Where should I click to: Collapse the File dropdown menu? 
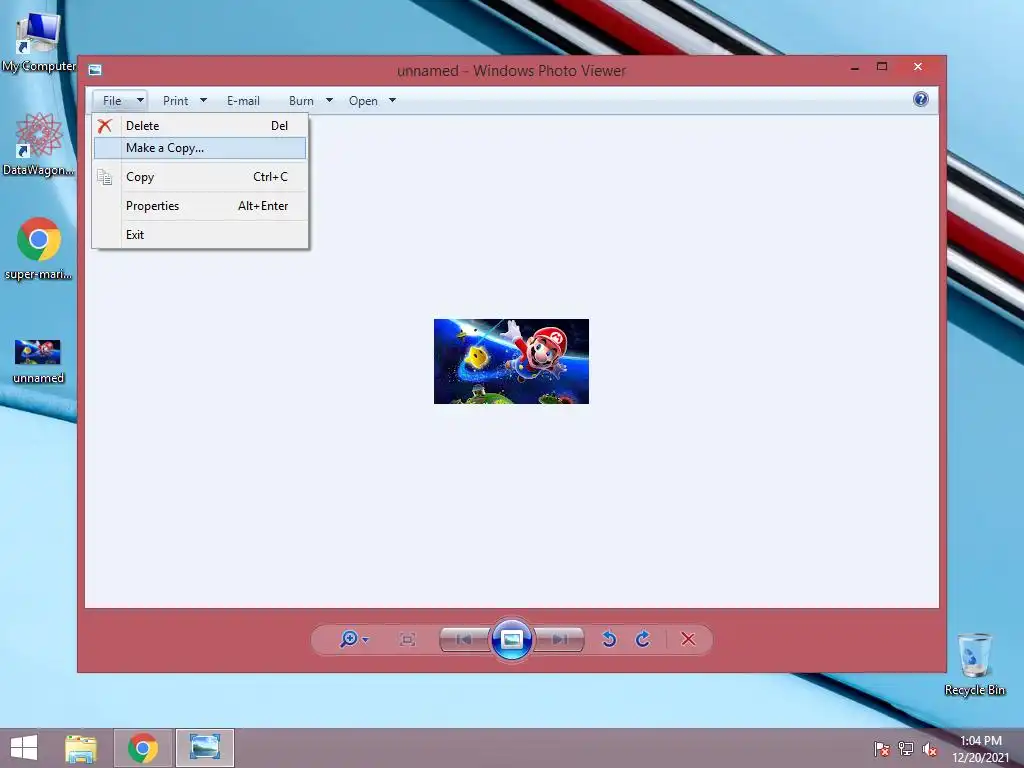[x=120, y=101]
